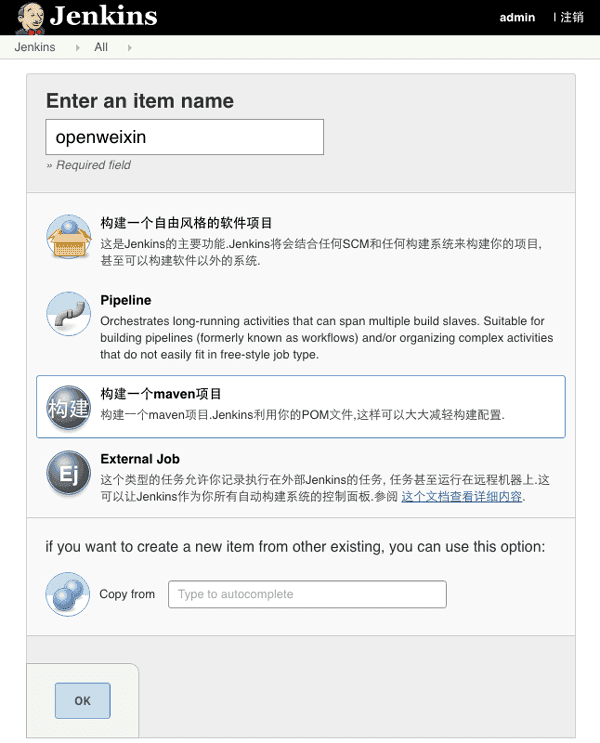Go to Jenkins breadcrumb
Image resolution: width=600 pixels, height=743 pixels.
35,47
